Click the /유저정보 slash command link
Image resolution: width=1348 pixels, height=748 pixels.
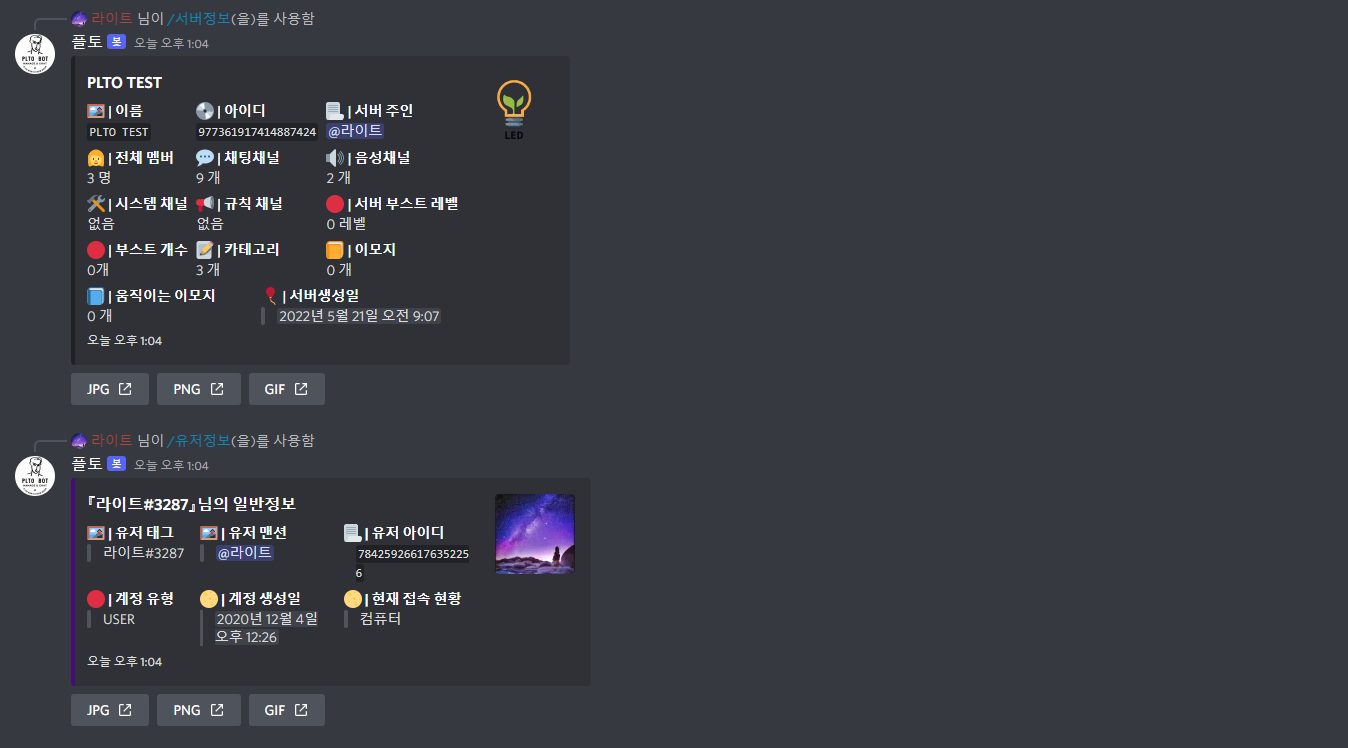[198, 440]
